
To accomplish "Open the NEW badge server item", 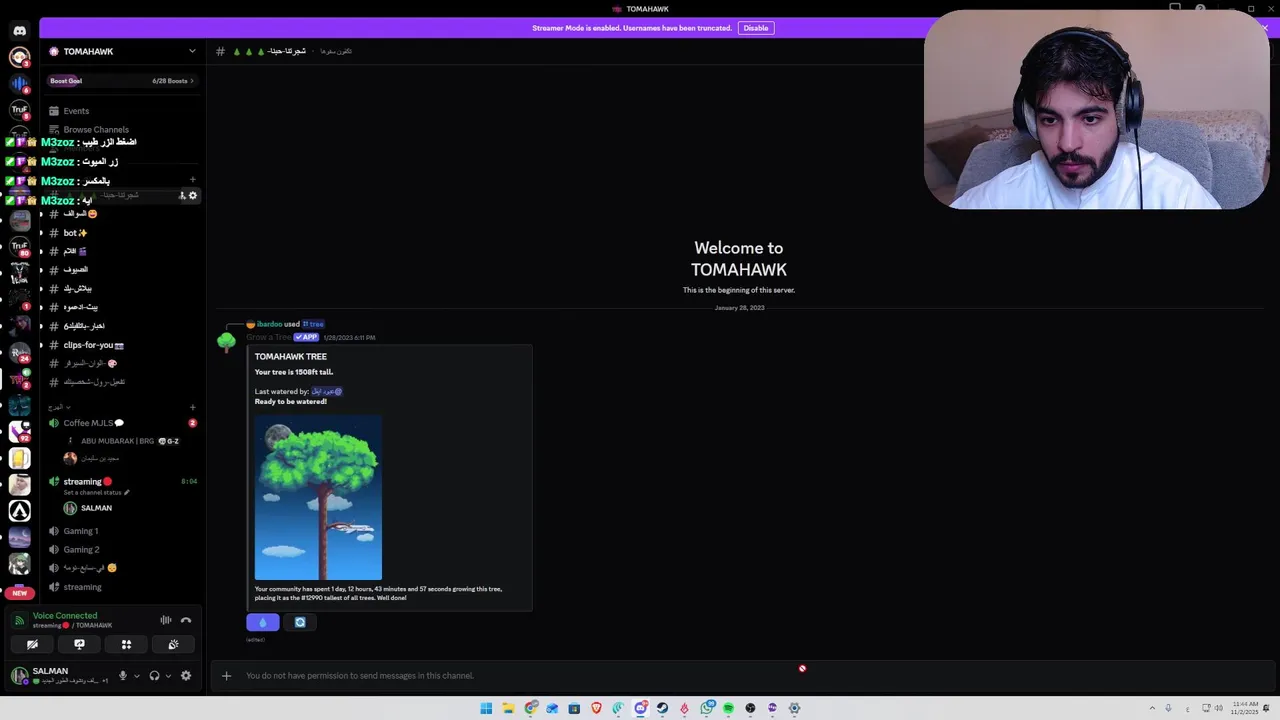I will 19,593.
